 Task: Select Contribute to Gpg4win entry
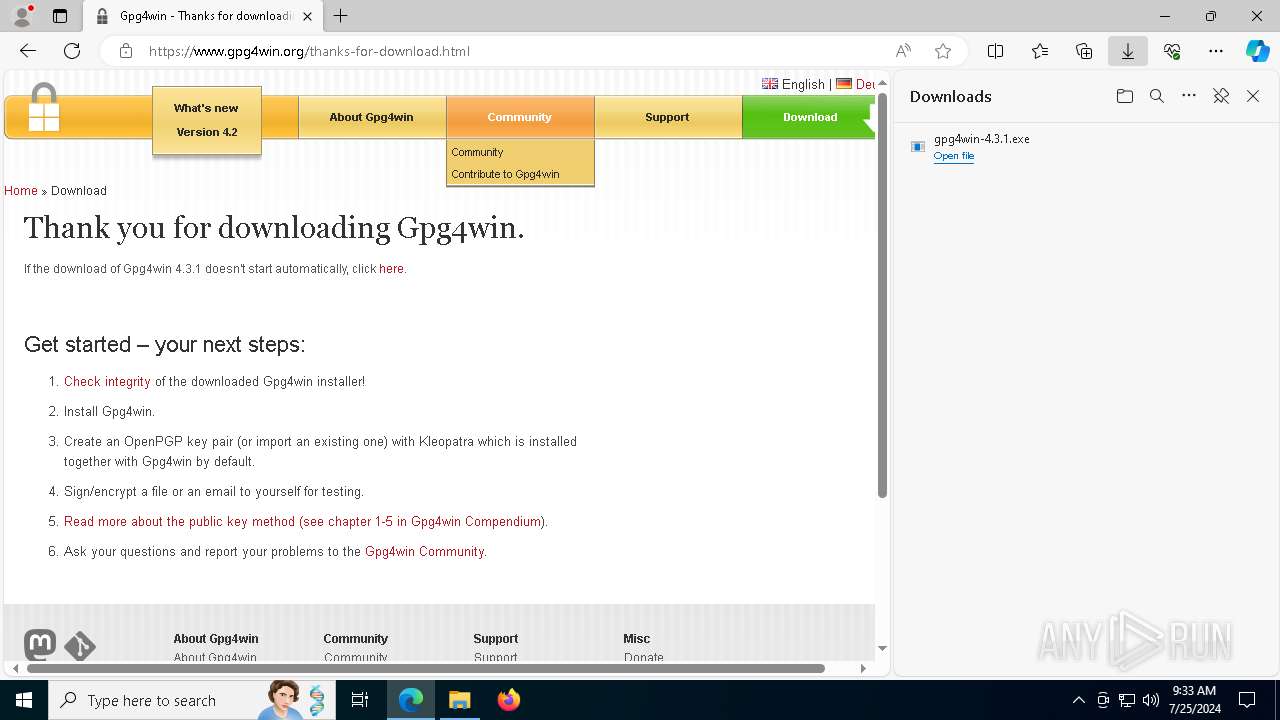tap(505, 174)
